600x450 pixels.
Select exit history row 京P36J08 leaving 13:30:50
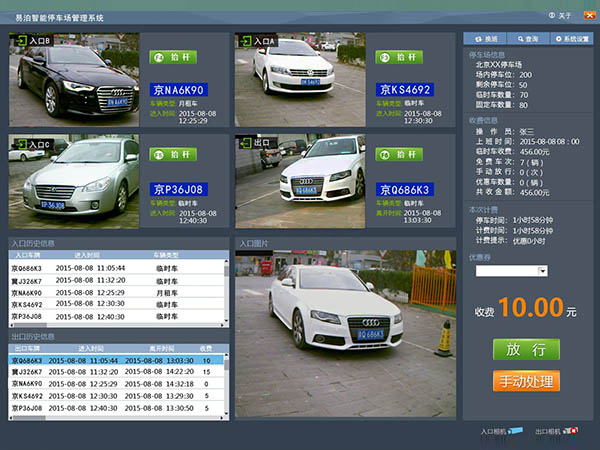tap(116, 408)
